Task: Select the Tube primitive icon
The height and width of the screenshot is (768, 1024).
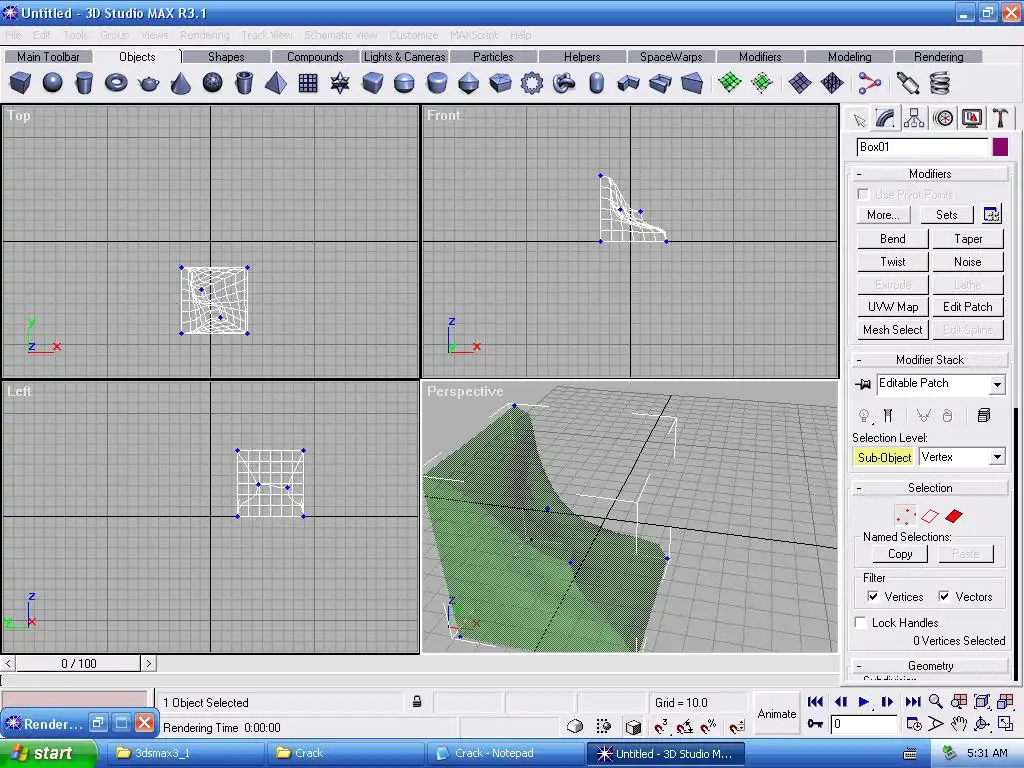Action: coord(244,83)
